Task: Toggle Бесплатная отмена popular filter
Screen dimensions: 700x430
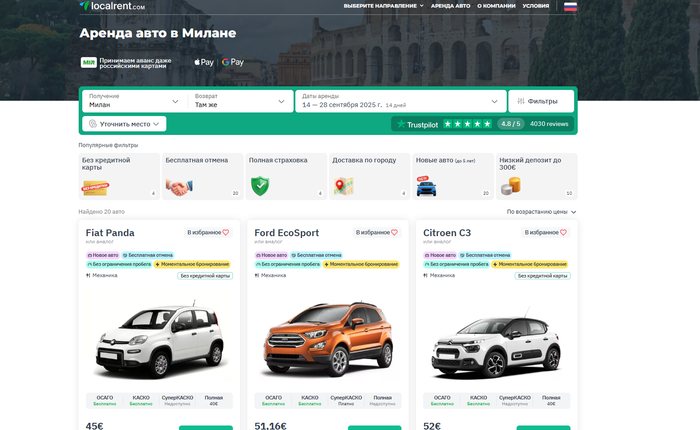Action: (x=203, y=176)
